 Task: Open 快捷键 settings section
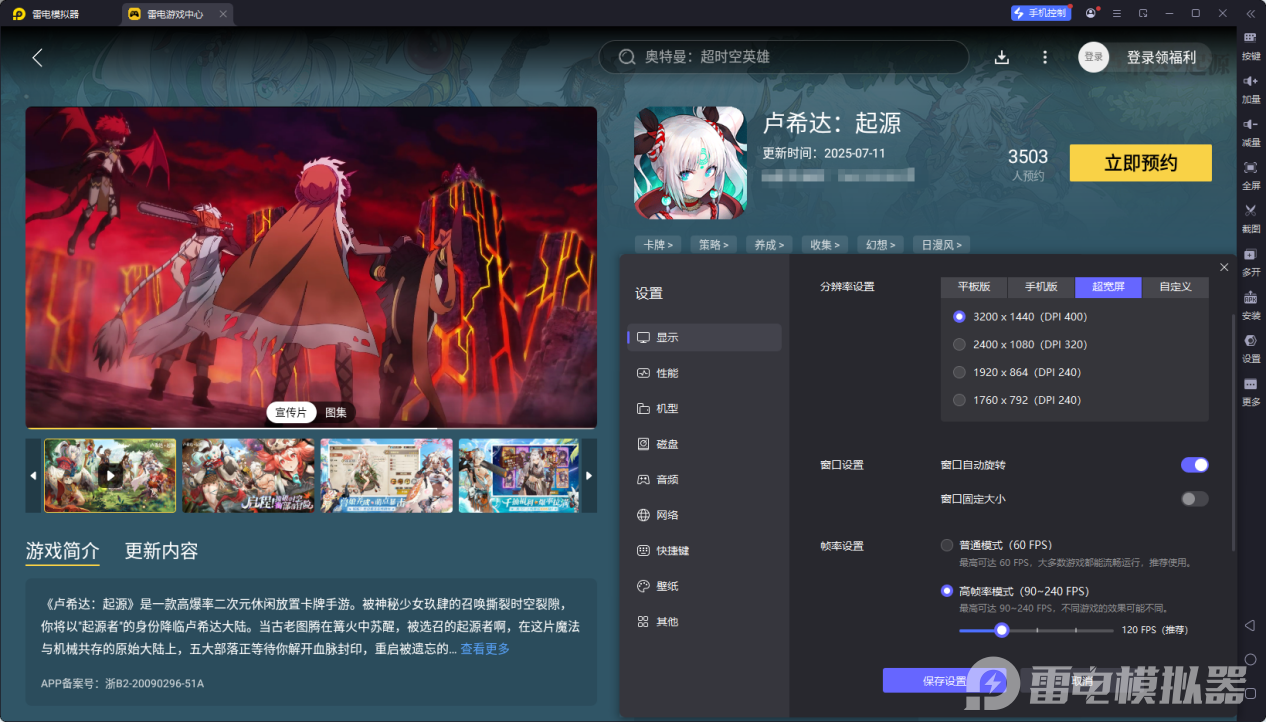click(705, 550)
